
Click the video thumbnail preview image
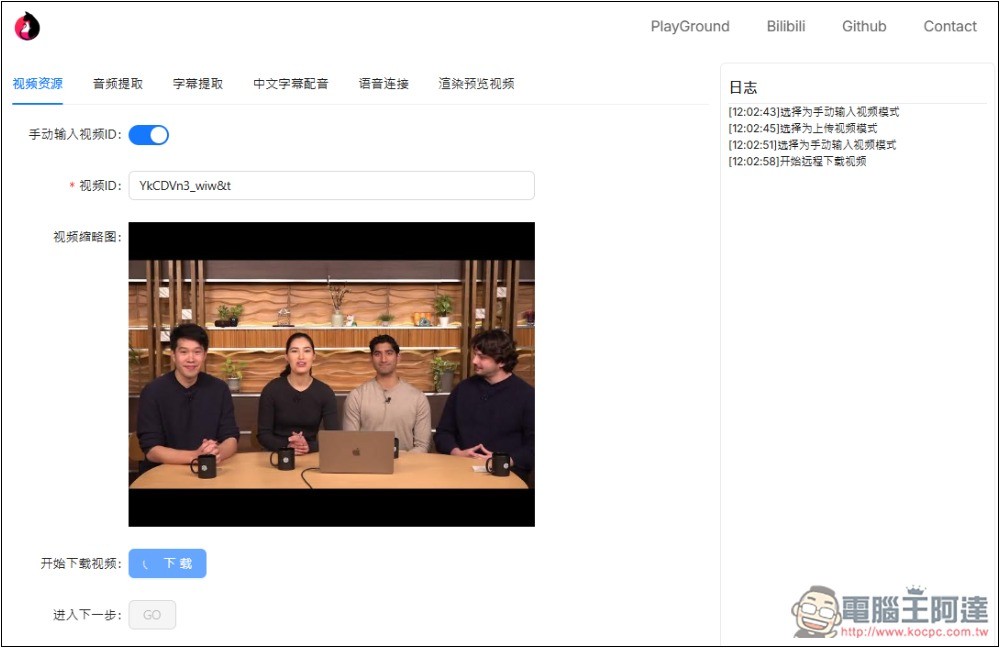[x=331, y=374]
